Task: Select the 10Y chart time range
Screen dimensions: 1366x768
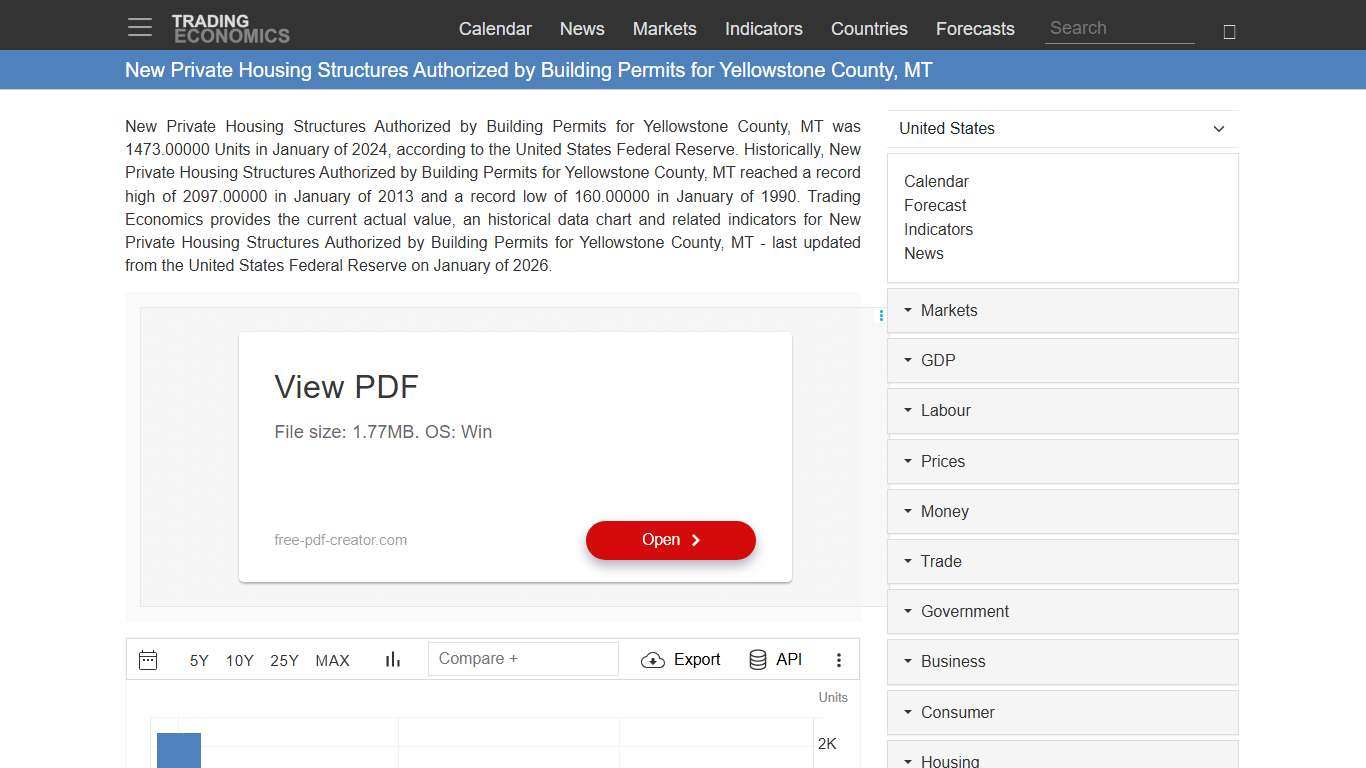Action: click(240, 661)
